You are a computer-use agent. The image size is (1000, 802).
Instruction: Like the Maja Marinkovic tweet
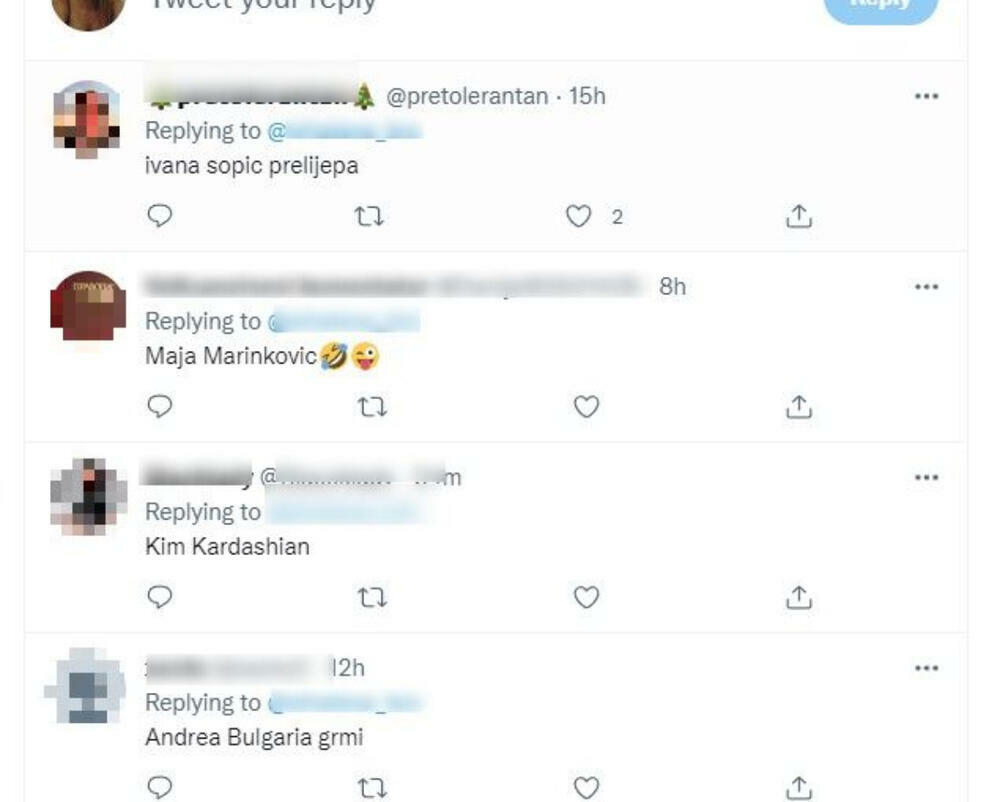click(586, 406)
